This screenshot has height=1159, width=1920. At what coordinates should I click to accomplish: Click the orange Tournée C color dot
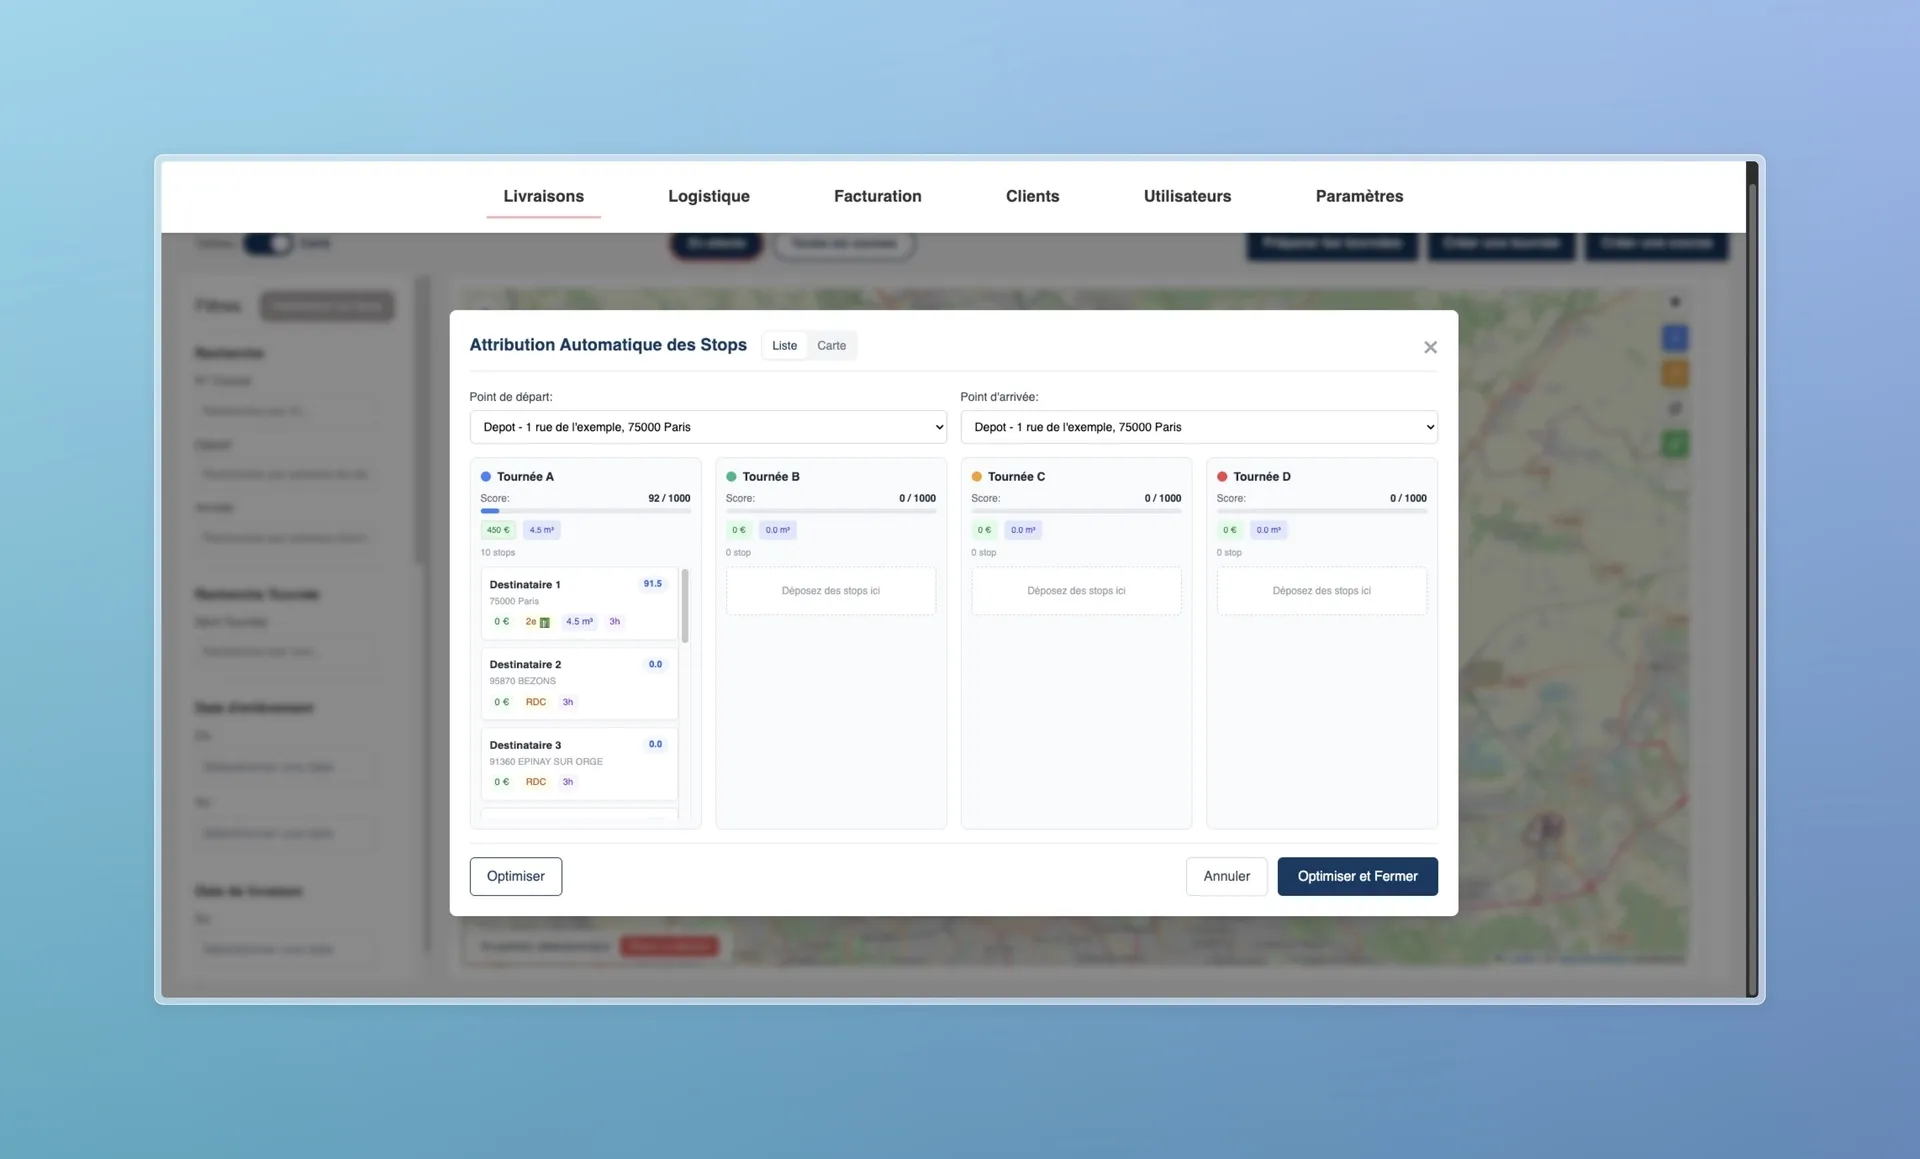click(x=977, y=477)
